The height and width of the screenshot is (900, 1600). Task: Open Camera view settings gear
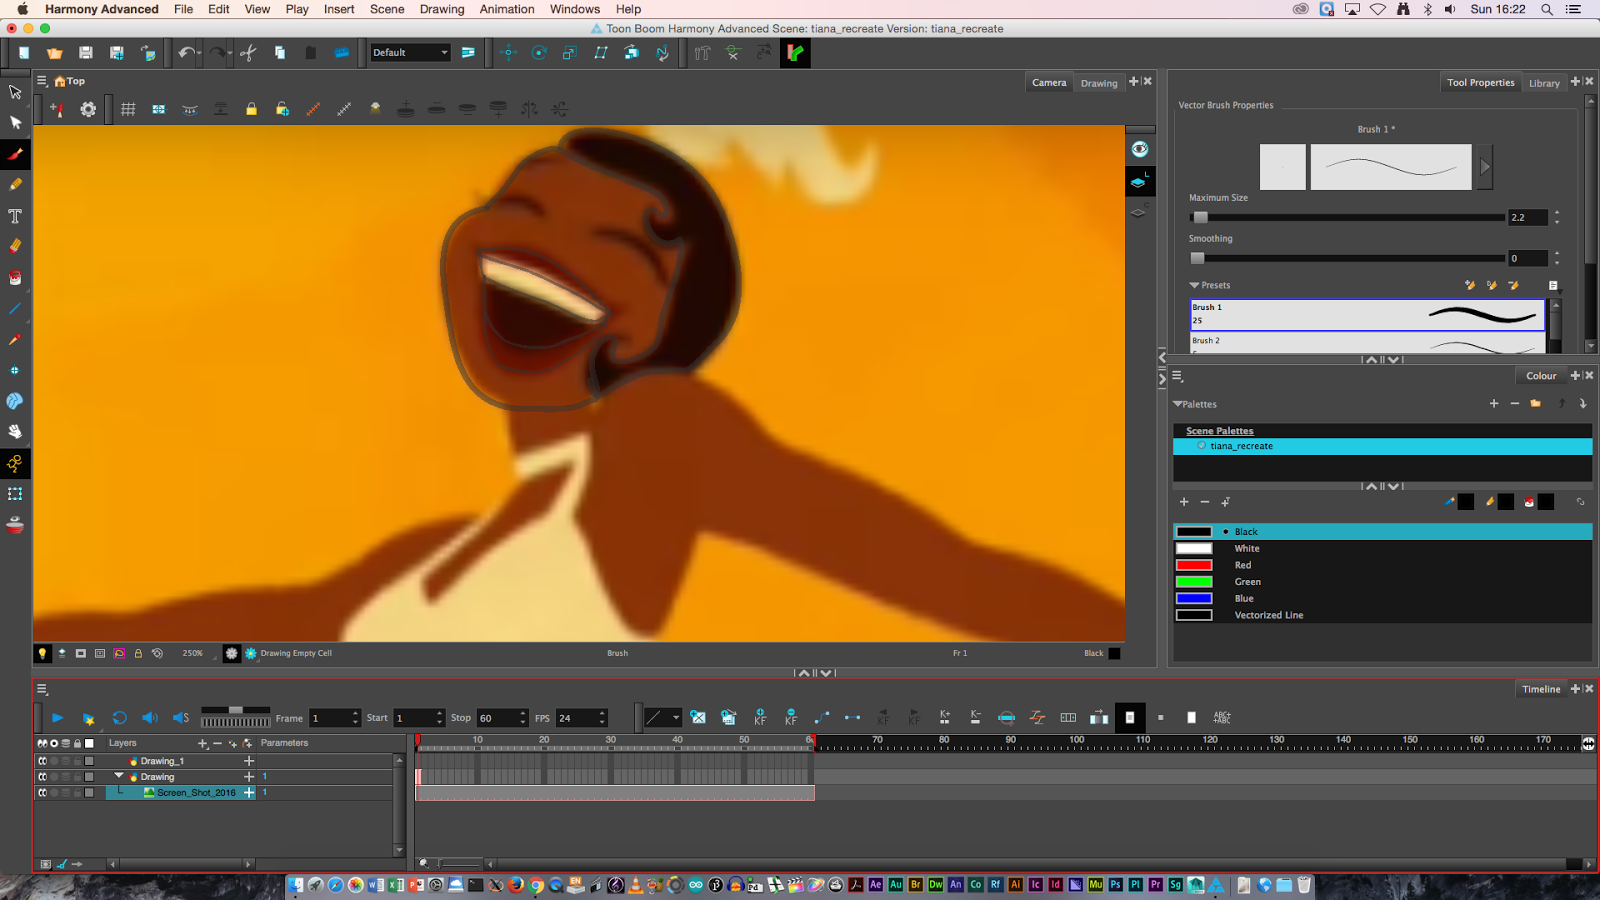coord(88,109)
